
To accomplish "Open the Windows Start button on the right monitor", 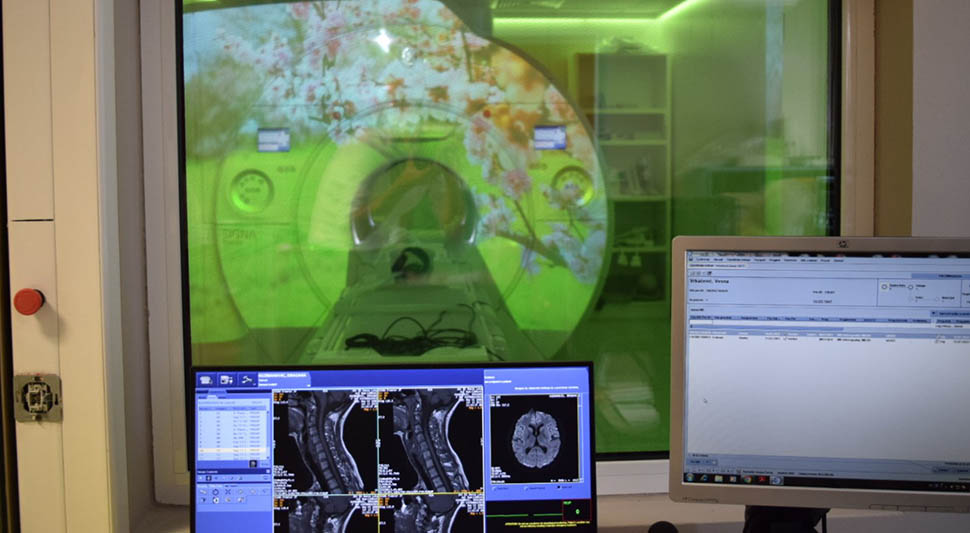I will tap(690, 477).
